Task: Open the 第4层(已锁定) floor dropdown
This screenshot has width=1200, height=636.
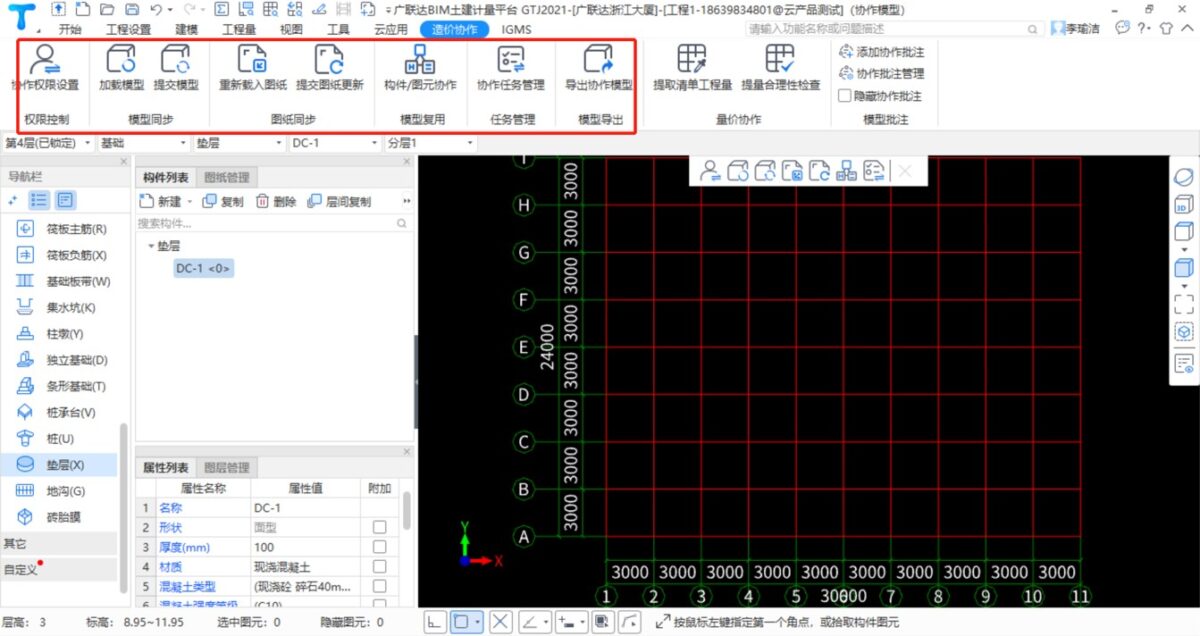Action: tap(48, 143)
